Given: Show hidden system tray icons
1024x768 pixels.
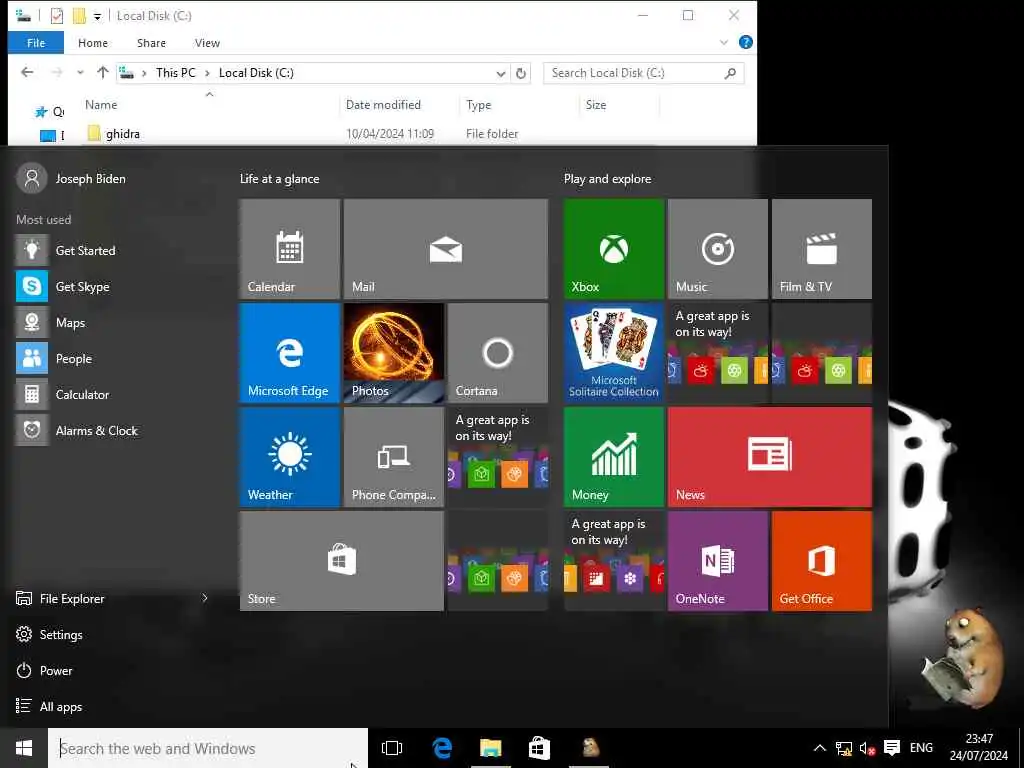Looking at the screenshot, I should pyautogui.click(x=820, y=748).
